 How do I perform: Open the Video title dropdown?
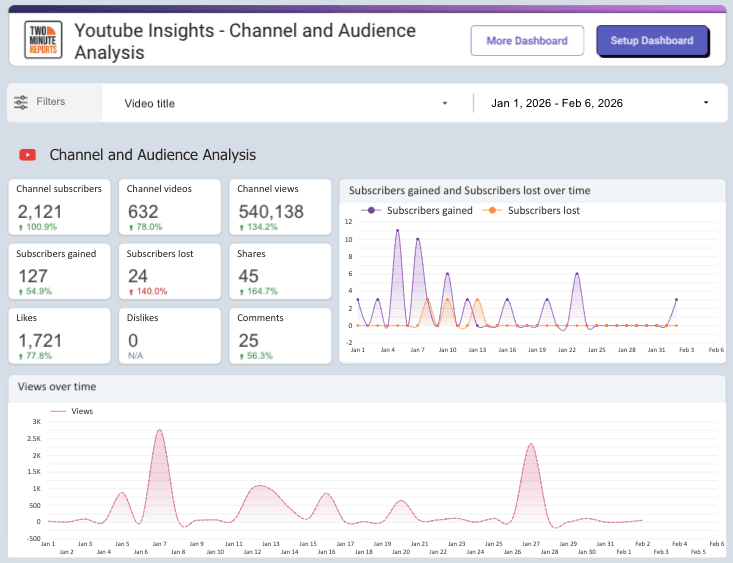tap(286, 103)
